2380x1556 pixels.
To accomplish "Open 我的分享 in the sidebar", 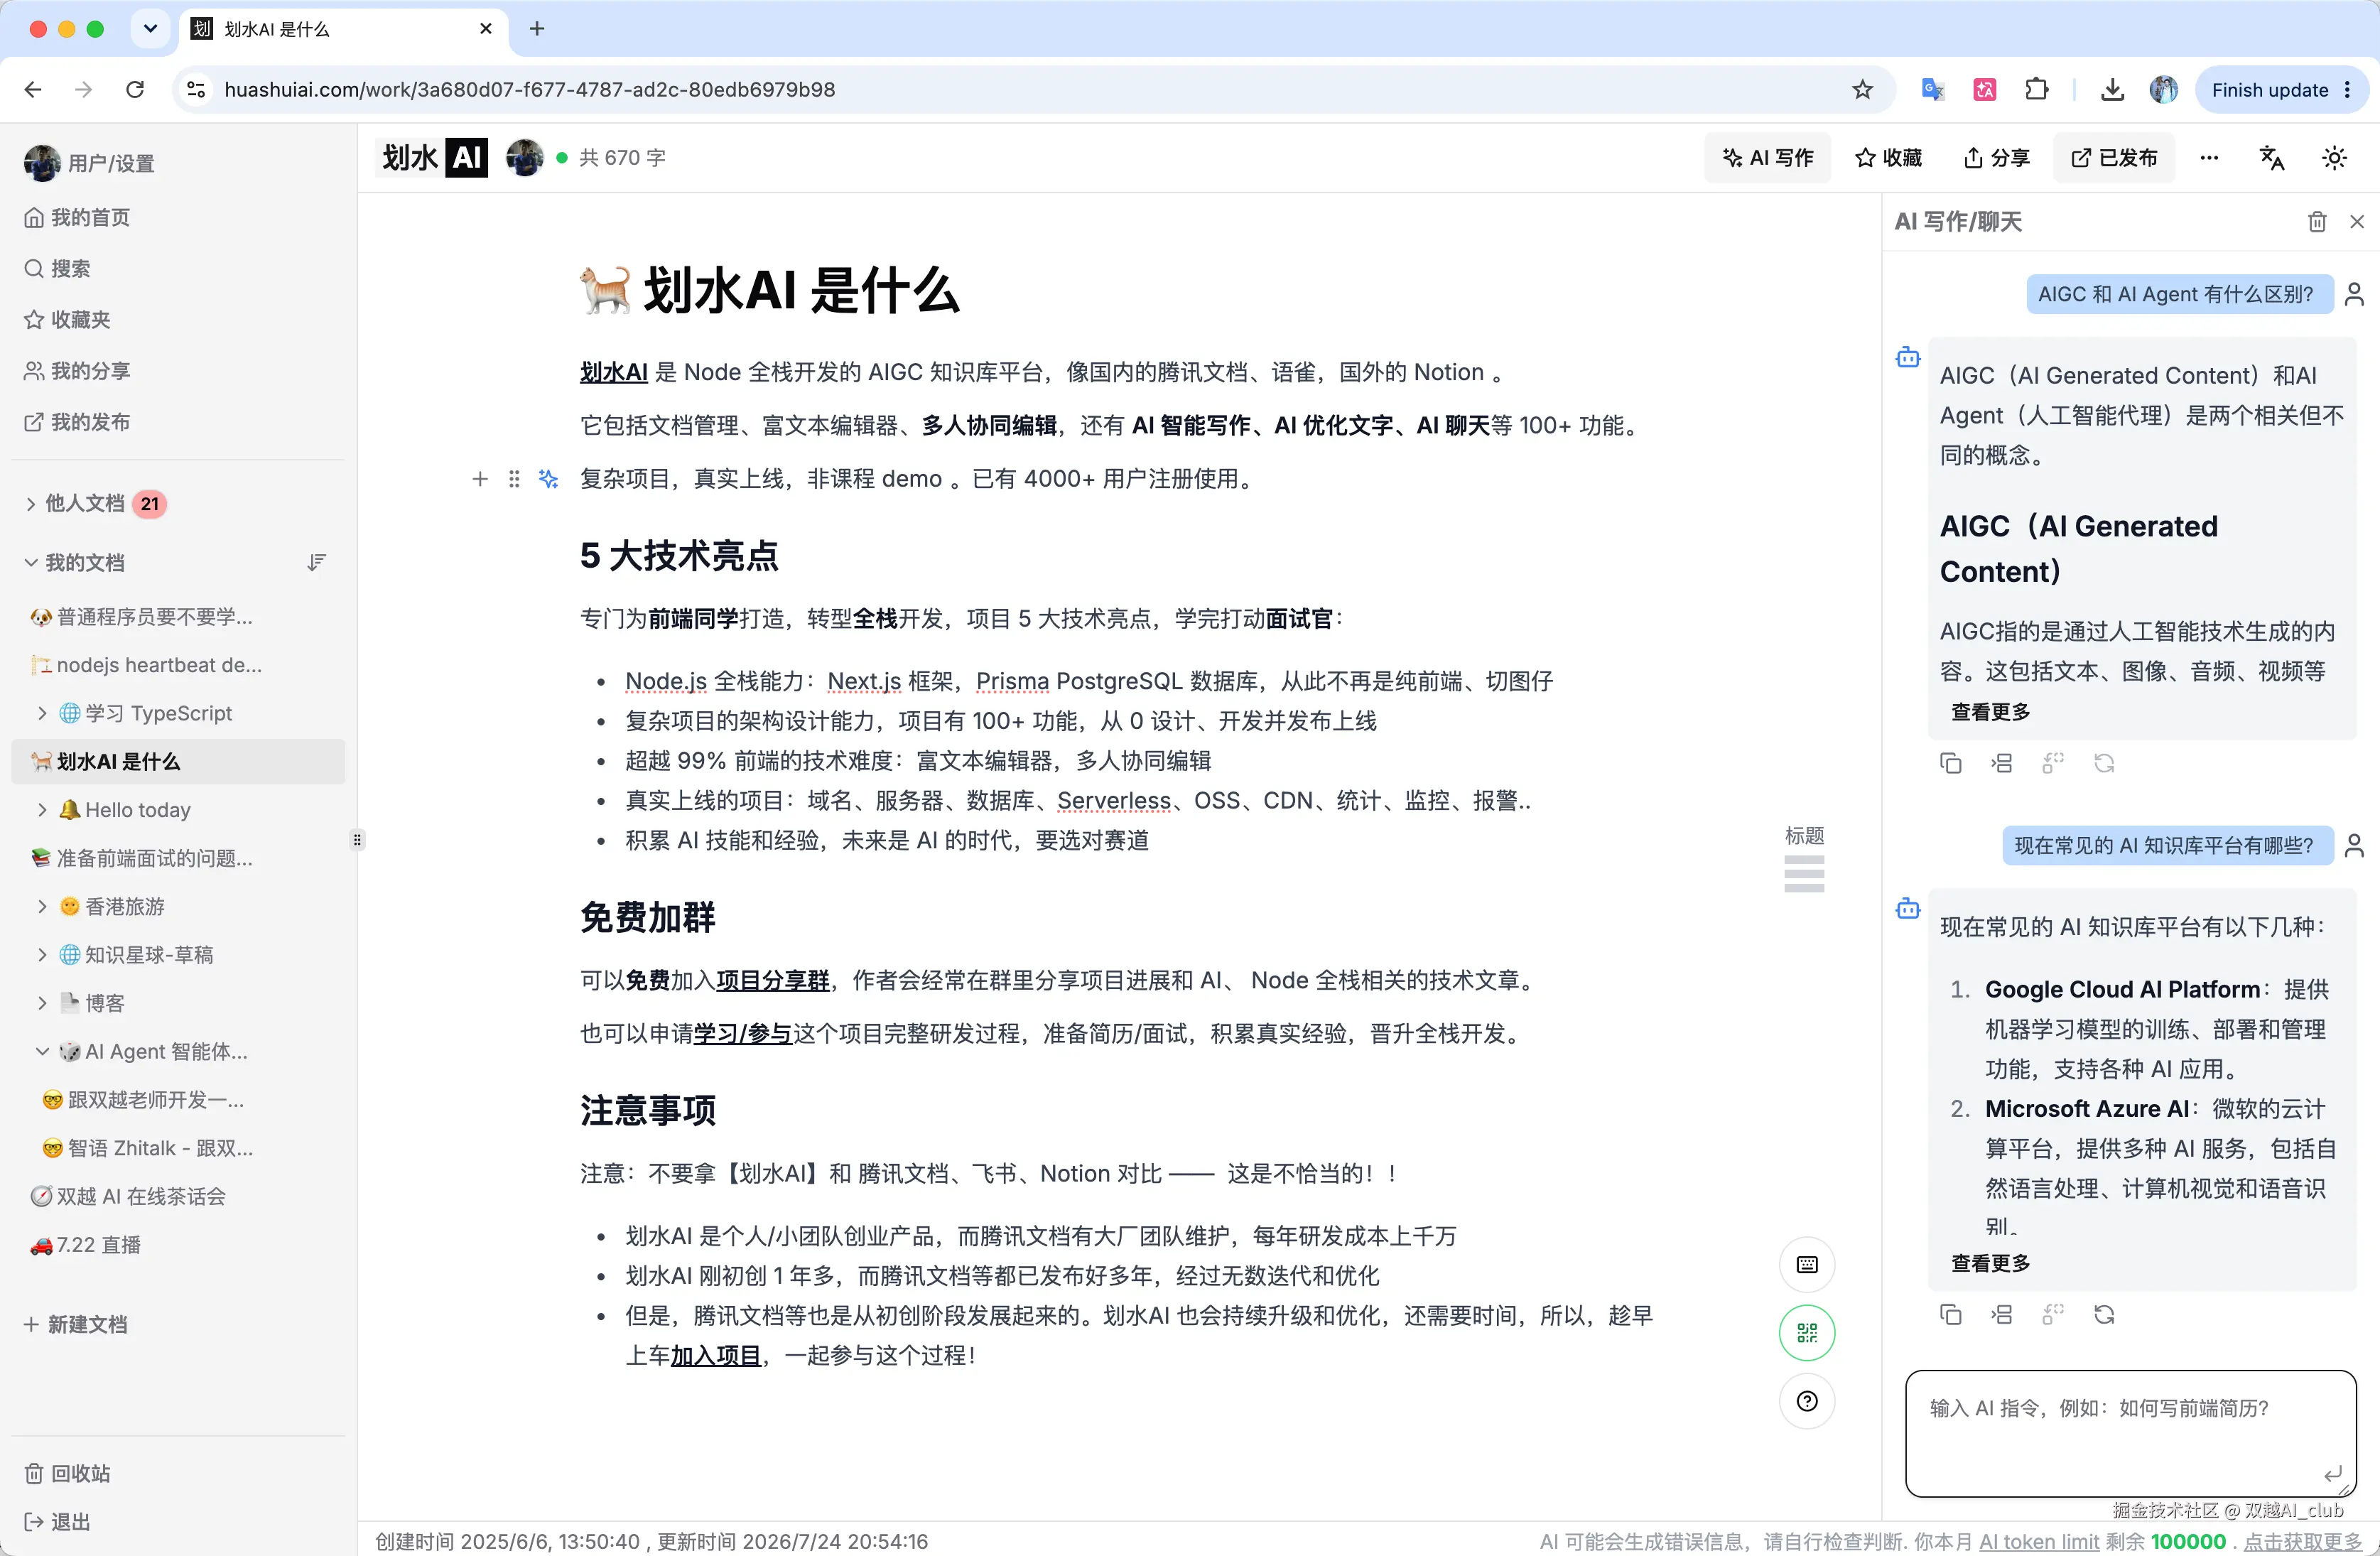I will pyautogui.click(x=78, y=371).
